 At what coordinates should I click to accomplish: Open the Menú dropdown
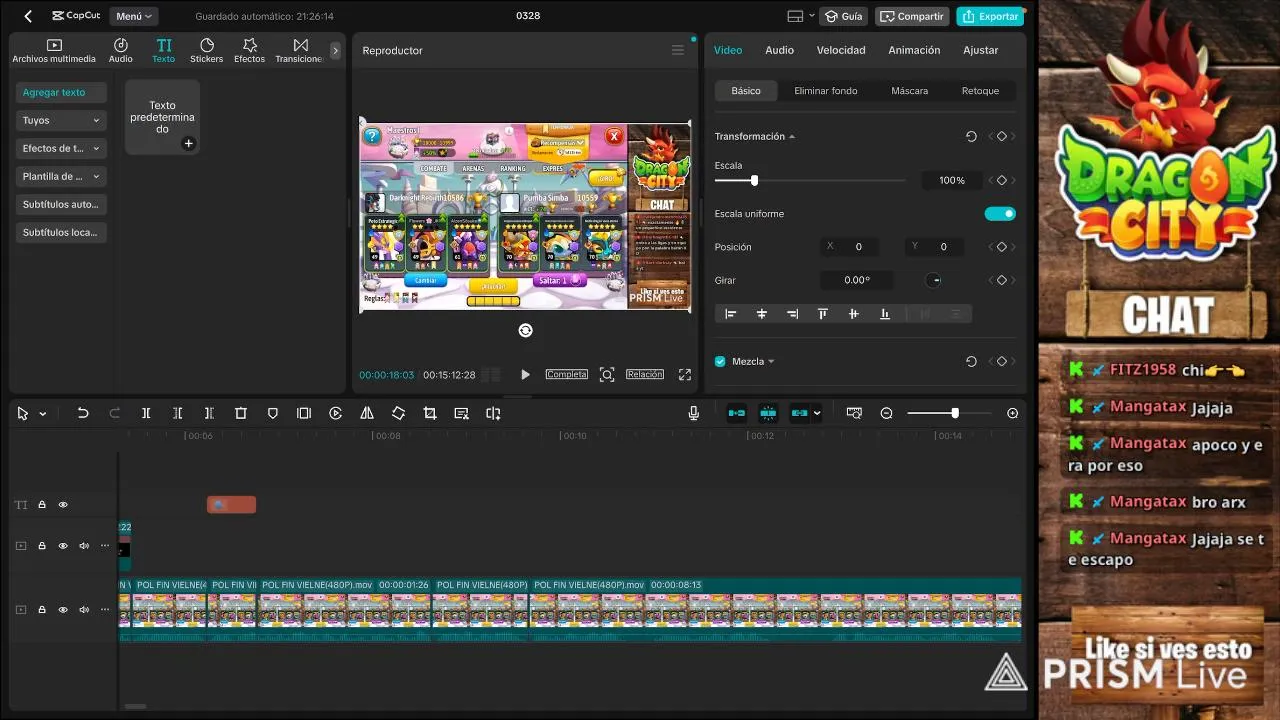pos(134,16)
